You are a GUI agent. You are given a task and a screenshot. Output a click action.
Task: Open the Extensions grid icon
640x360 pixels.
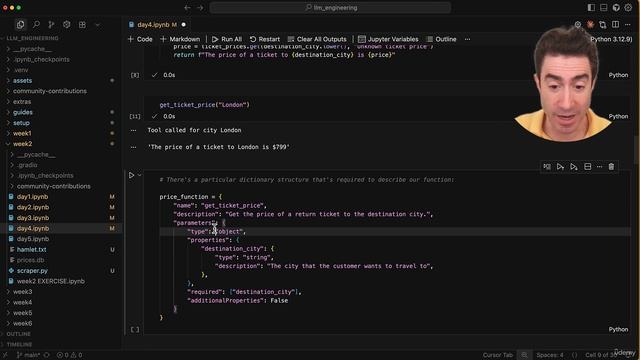pos(82,24)
